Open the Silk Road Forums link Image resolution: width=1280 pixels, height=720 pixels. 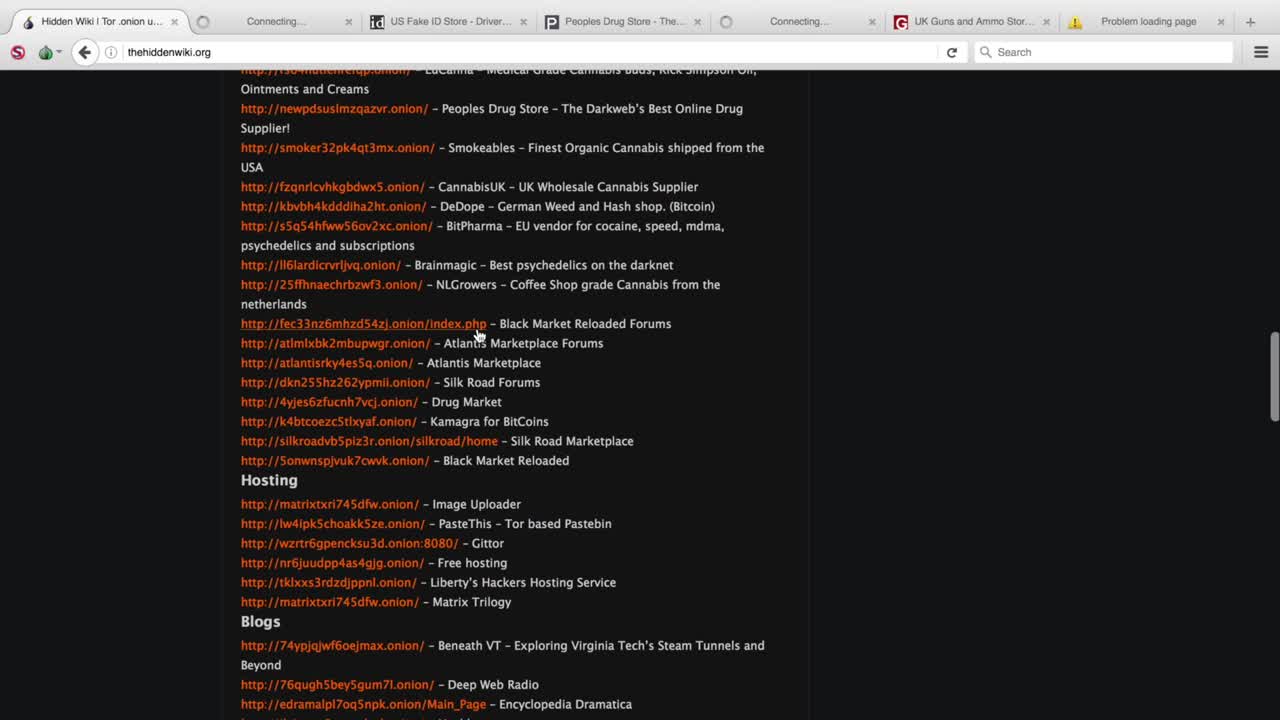click(336, 382)
